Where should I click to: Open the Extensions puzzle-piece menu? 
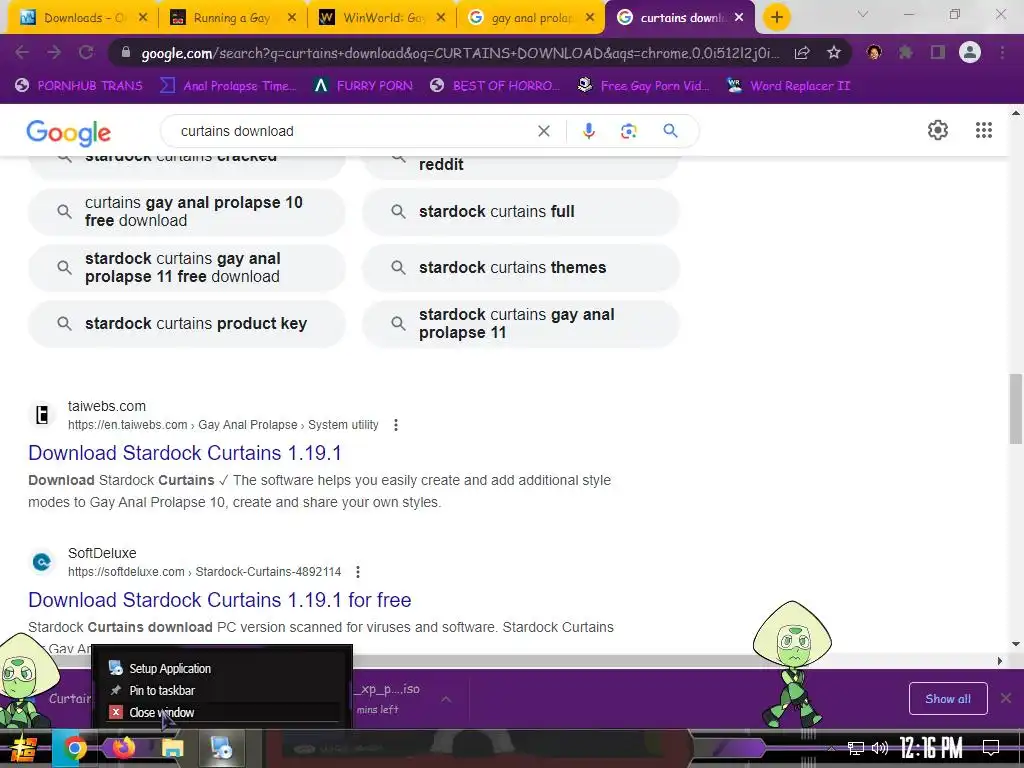(x=906, y=52)
